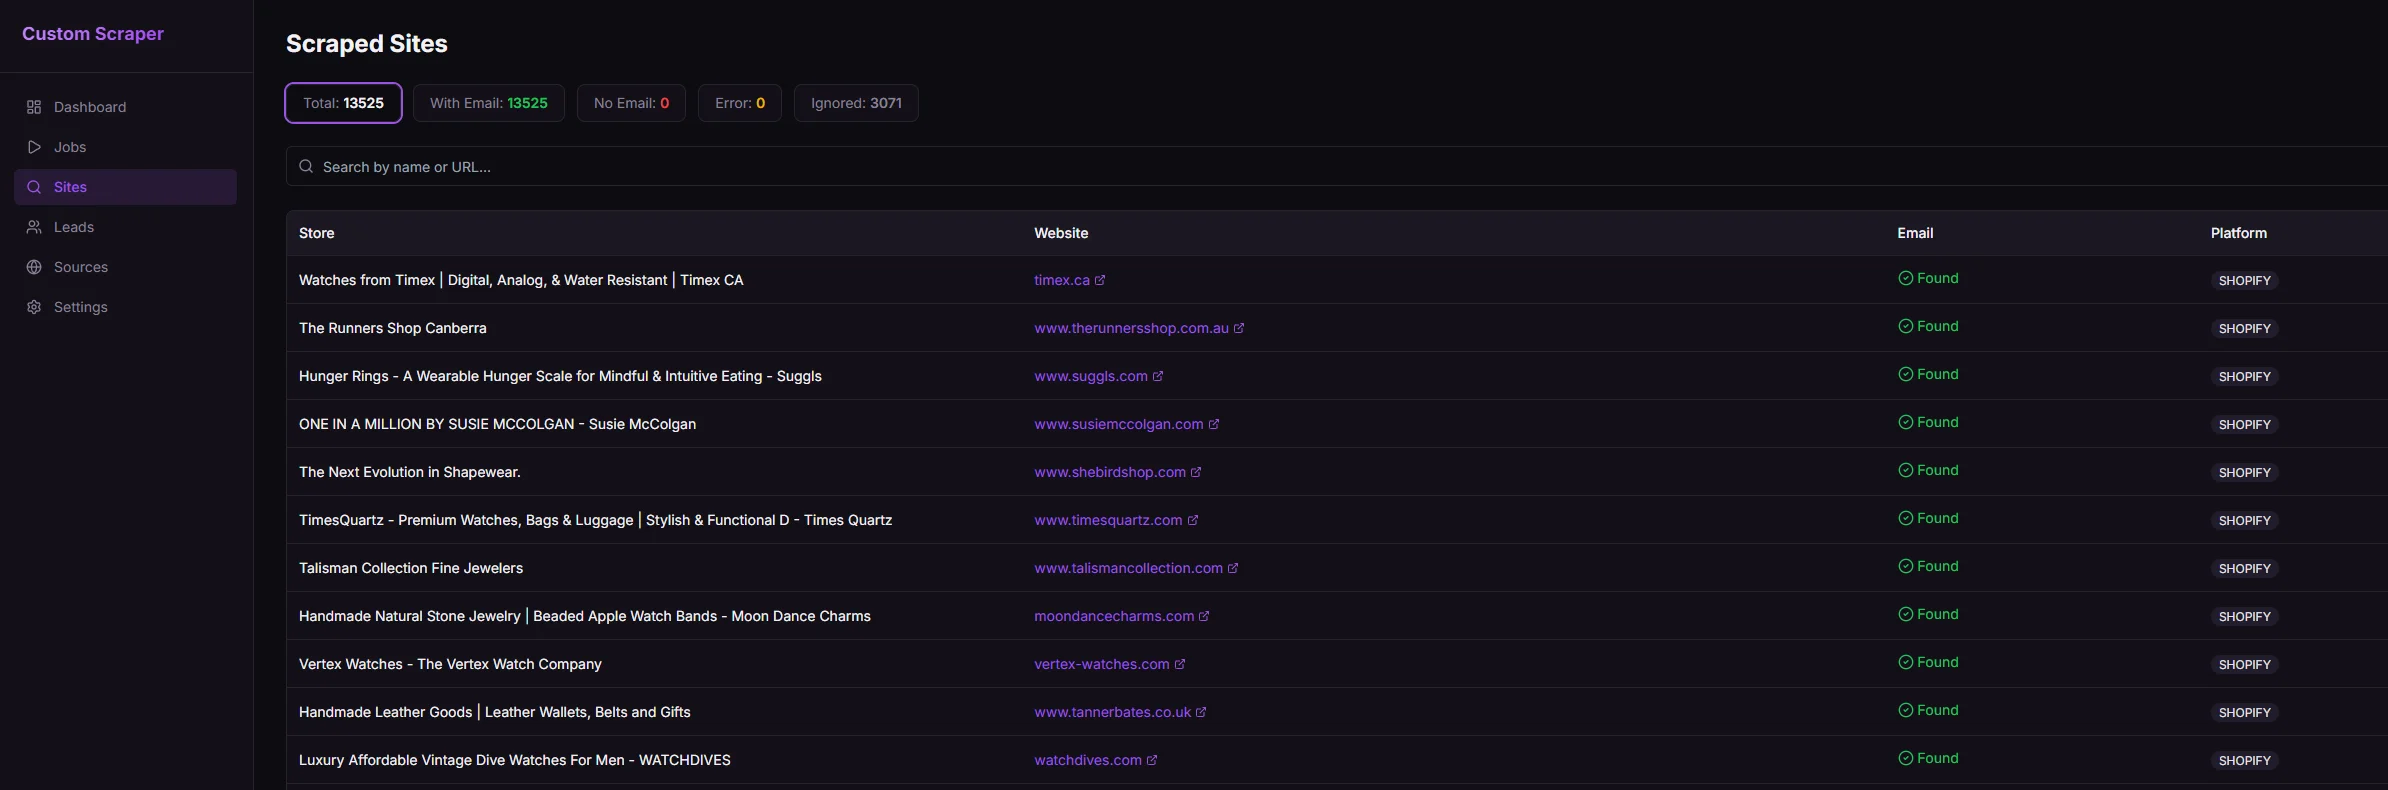
Task: Click the SHOPIFY badge in Talisman Collection row
Action: [x=2244, y=568]
